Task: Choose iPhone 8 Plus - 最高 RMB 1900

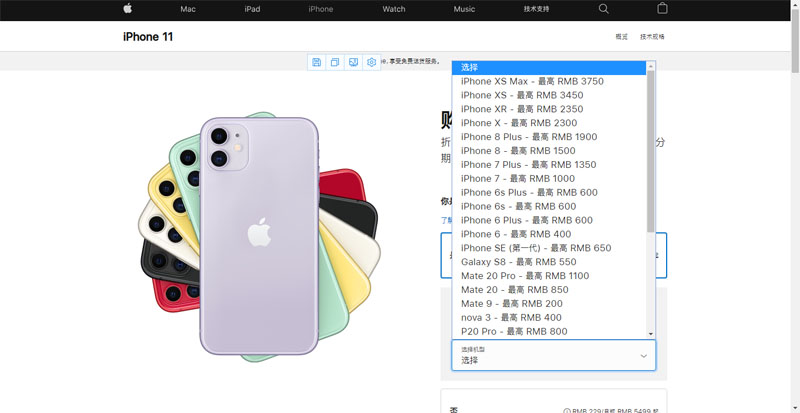Action: click(x=549, y=137)
